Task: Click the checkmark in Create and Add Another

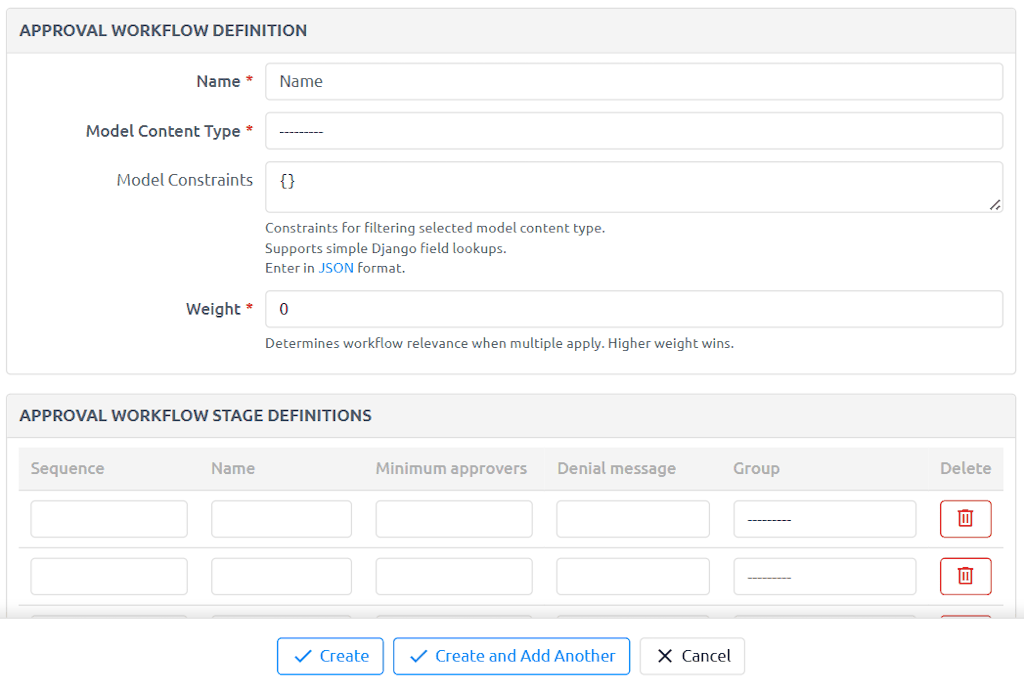Action: 421,656
